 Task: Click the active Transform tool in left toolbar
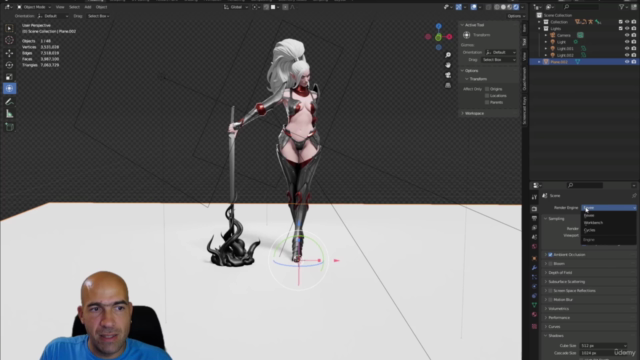[9, 89]
